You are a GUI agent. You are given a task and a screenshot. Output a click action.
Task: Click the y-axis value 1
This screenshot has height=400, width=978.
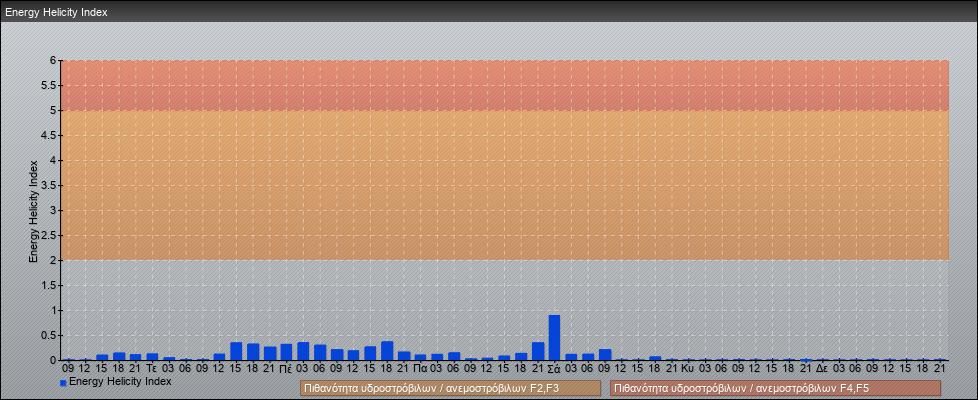click(54, 310)
